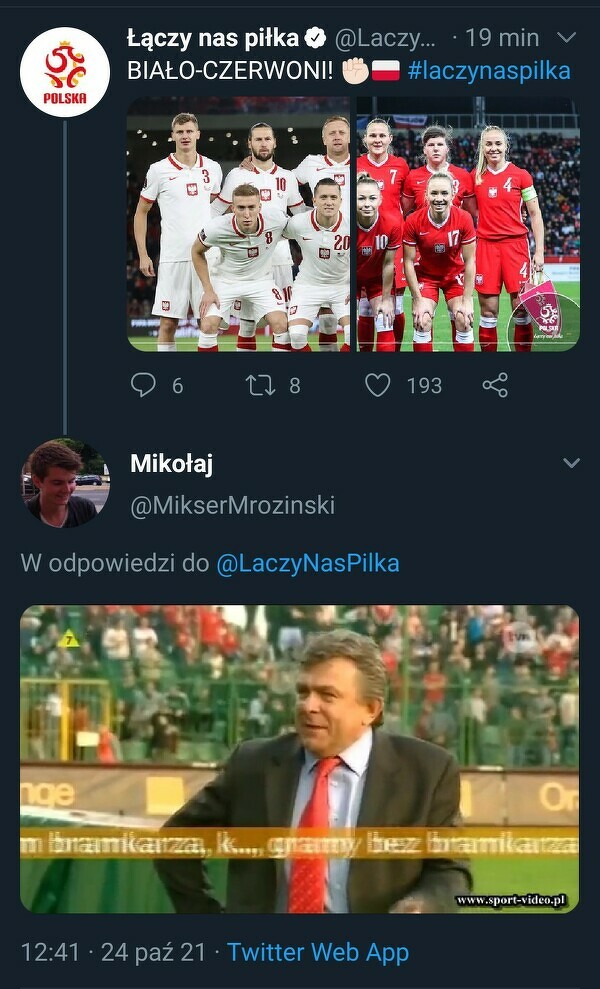The width and height of the screenshot is (600, 989).
Task: Like the tweet with heart icon
Action: coord(377,385)
